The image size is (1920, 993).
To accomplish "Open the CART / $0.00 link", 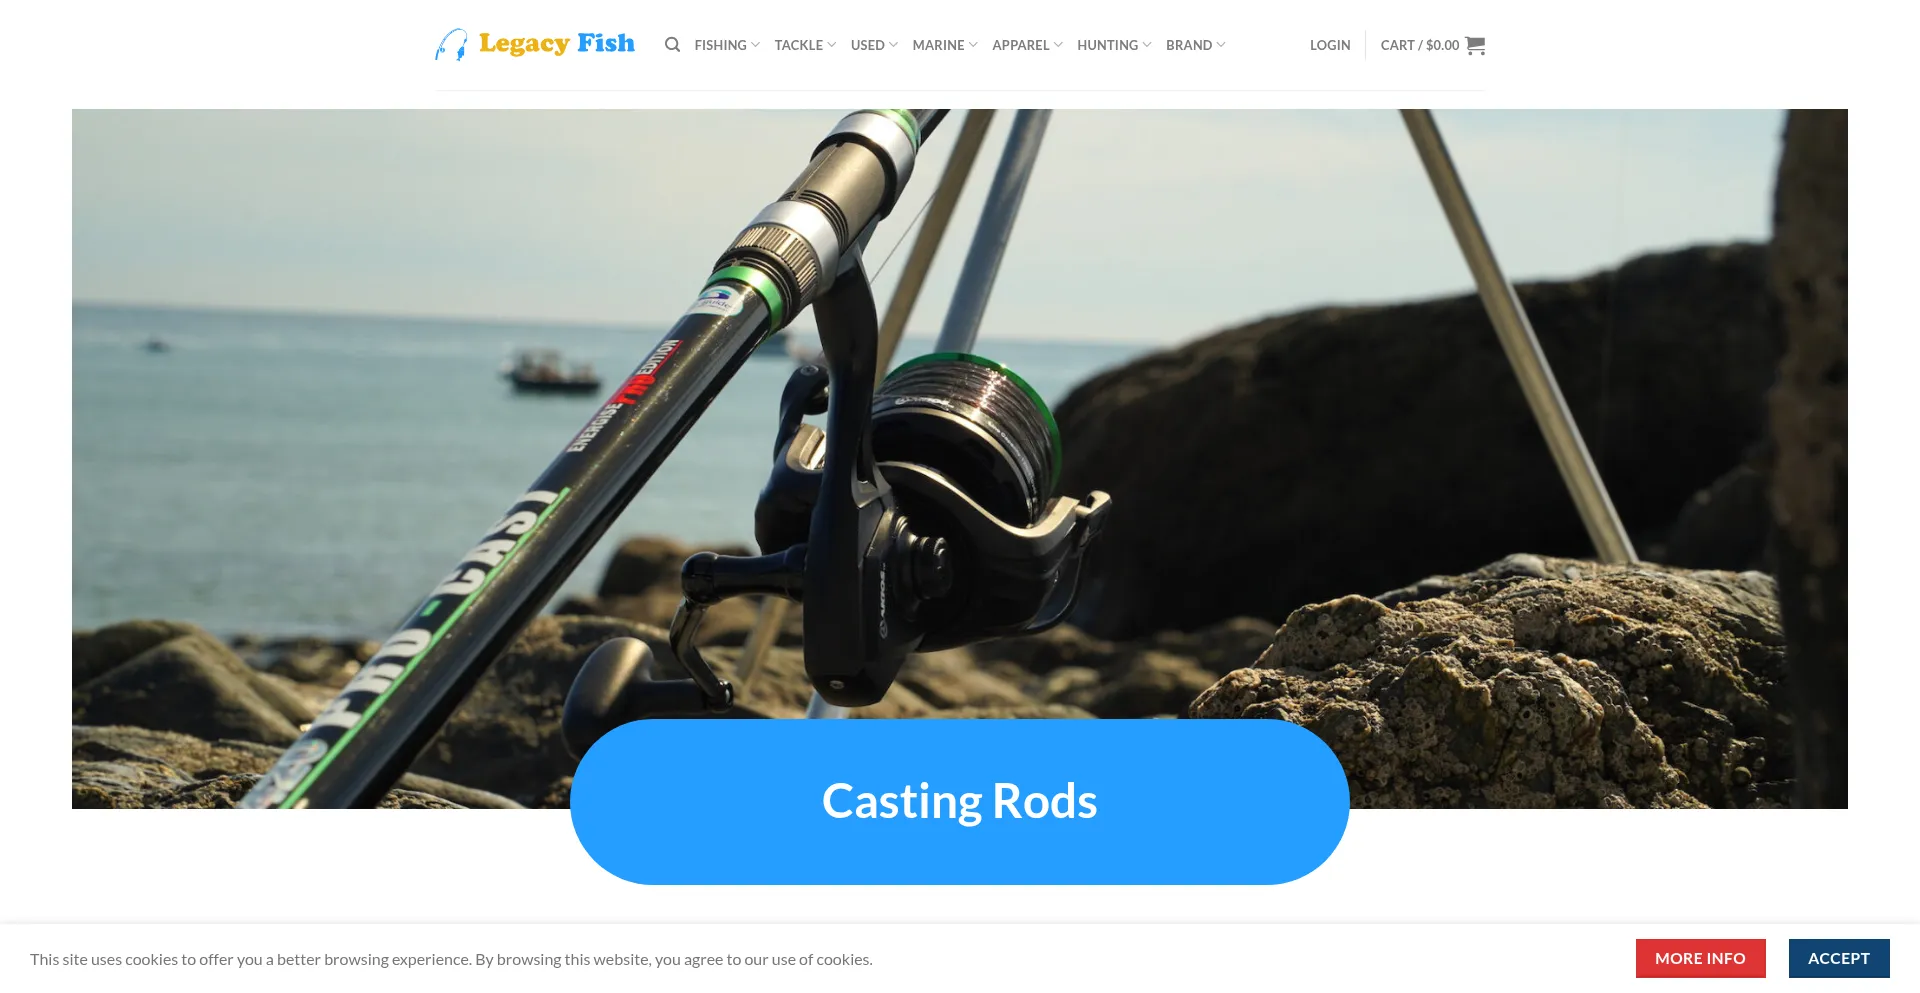I will (1420, 45).
